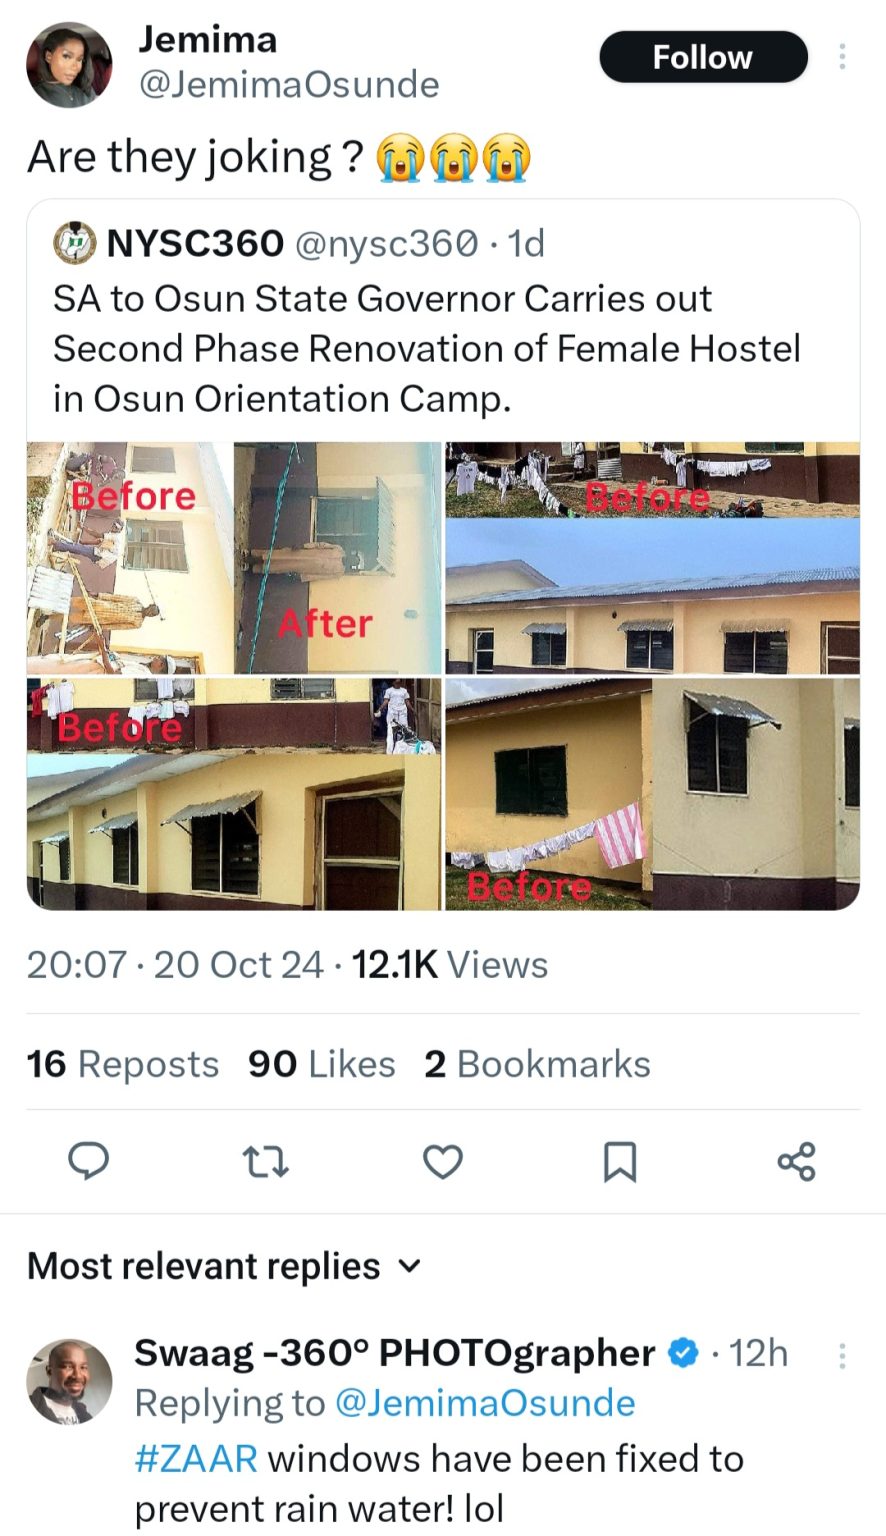Tap the repost arrows icon

coord(267,1162)
